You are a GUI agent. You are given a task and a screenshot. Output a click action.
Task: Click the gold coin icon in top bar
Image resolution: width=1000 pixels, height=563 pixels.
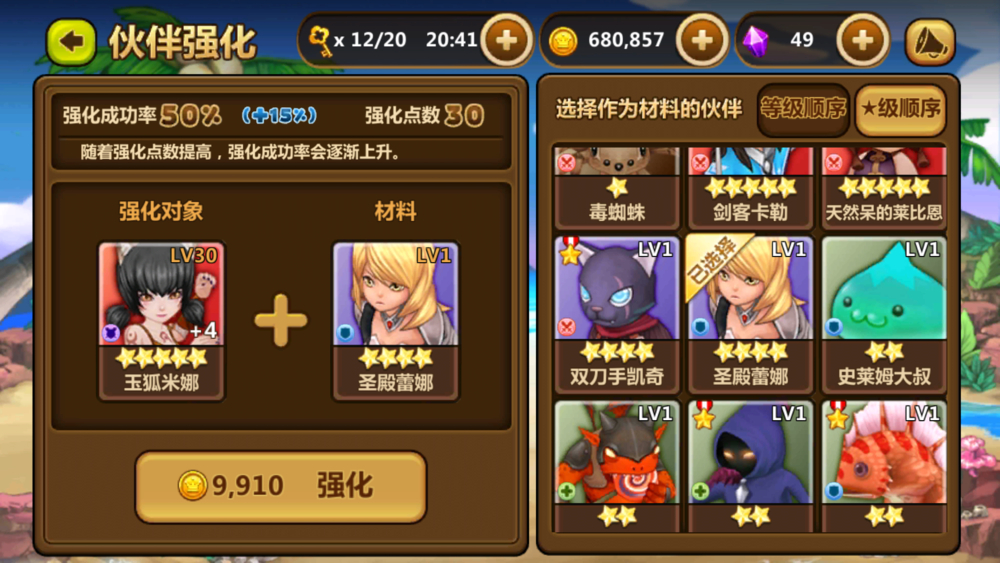point(562,41)
